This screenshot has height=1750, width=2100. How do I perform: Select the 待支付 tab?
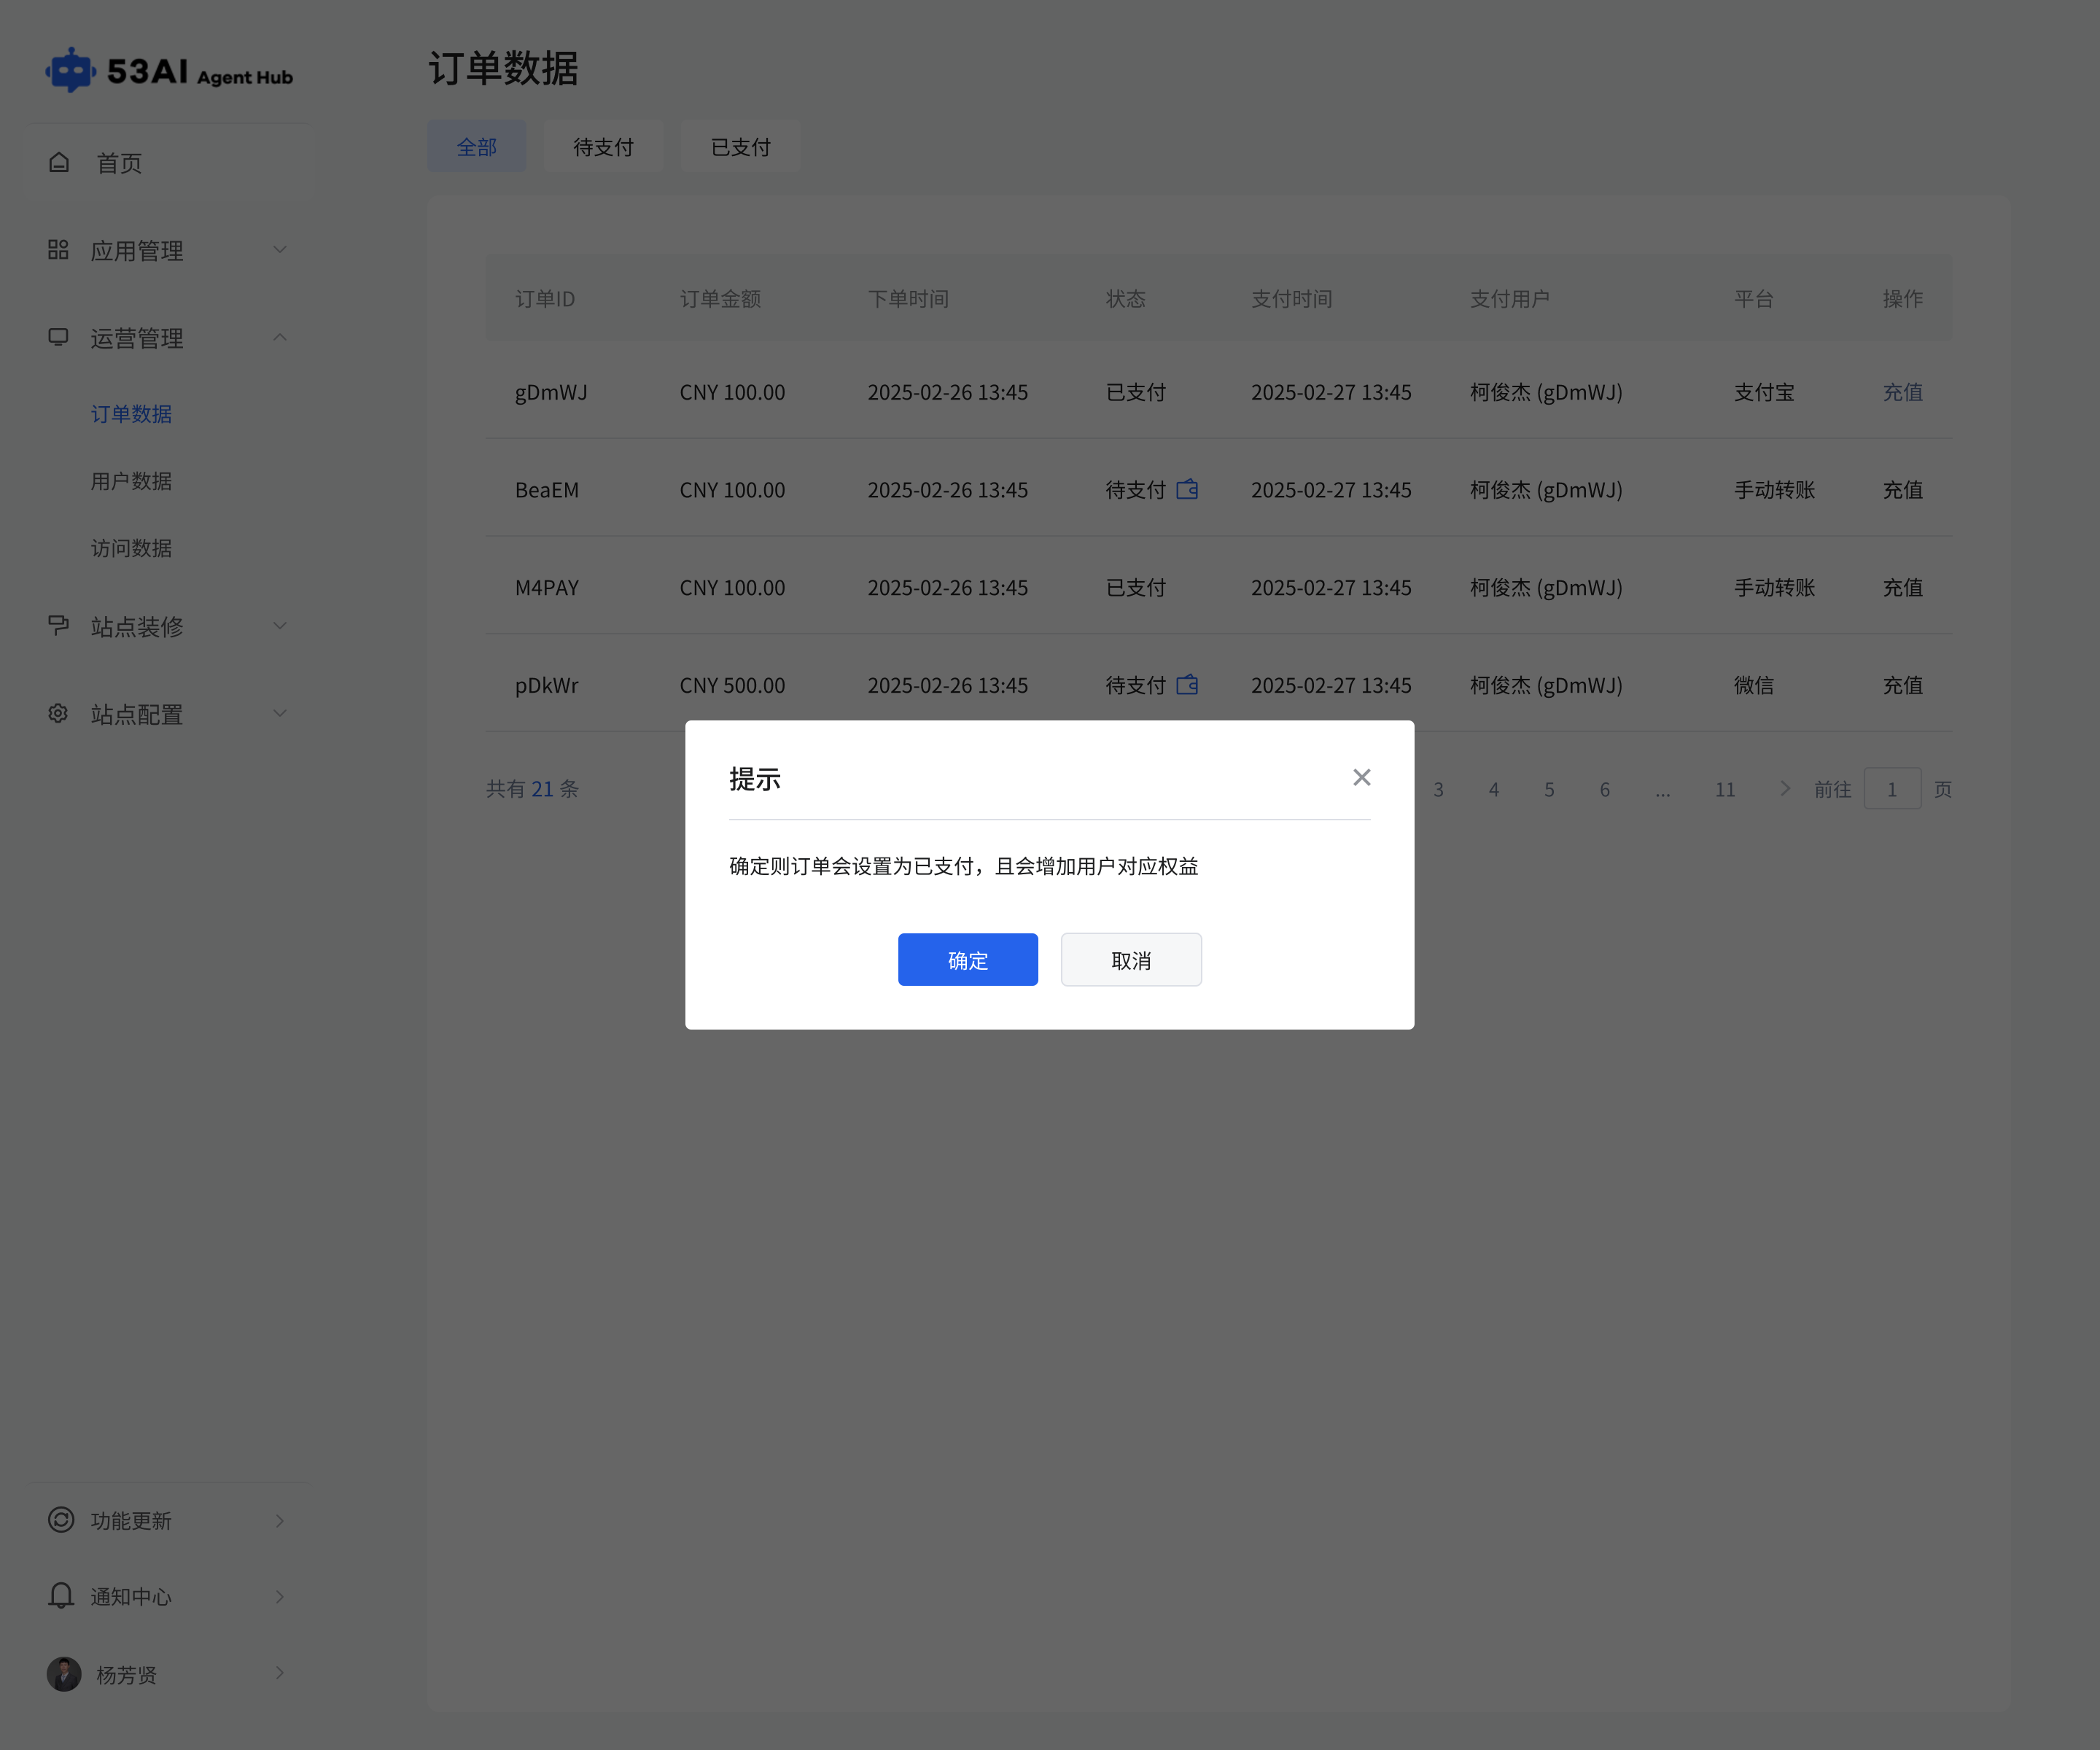(604, 147)
